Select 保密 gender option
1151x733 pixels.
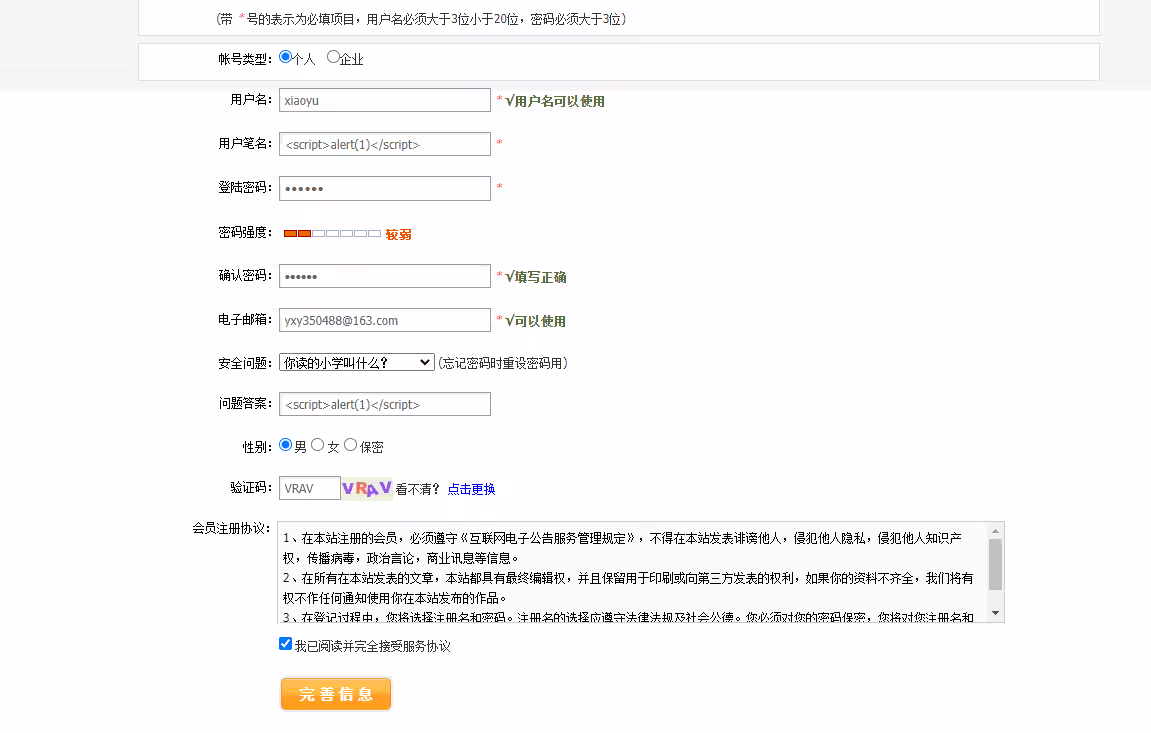pos(351,445)
